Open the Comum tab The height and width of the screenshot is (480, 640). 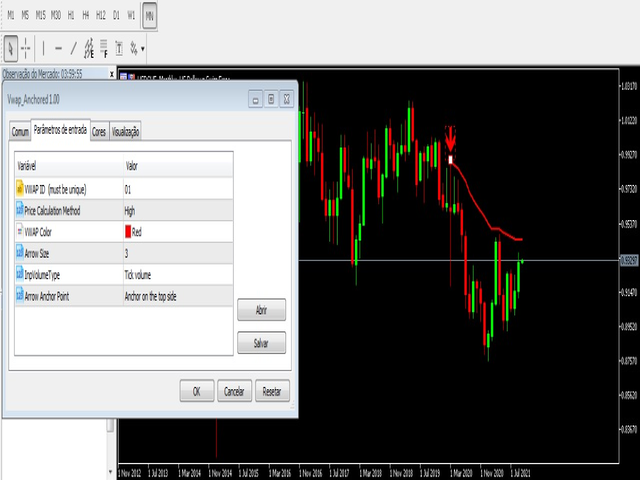tap(20, 132)
